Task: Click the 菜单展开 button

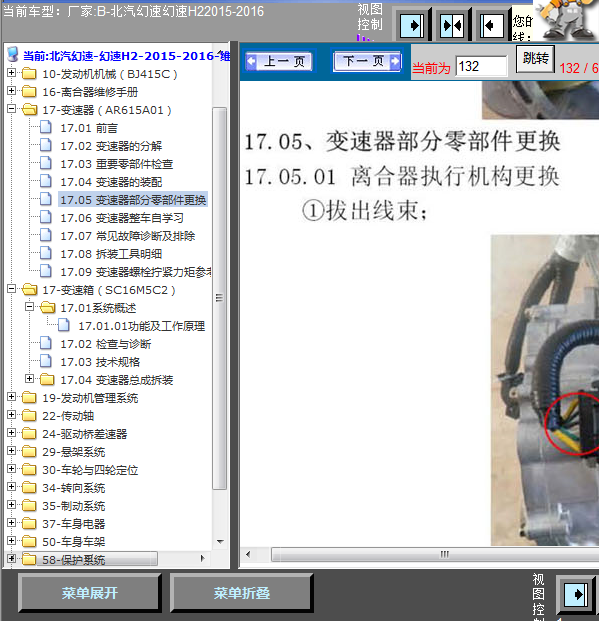Action: pos(90,593)
